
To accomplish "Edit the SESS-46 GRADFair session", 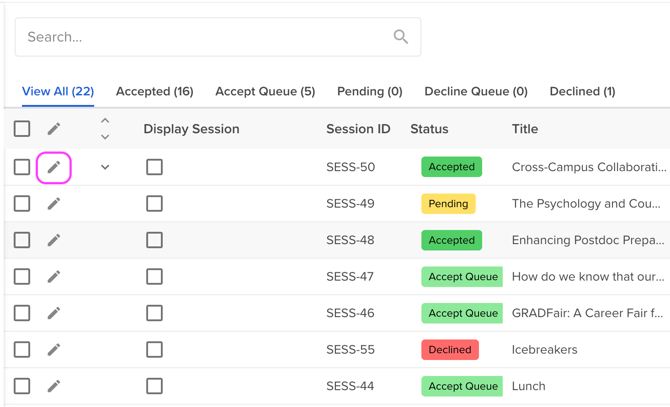I will pos(54,313).
